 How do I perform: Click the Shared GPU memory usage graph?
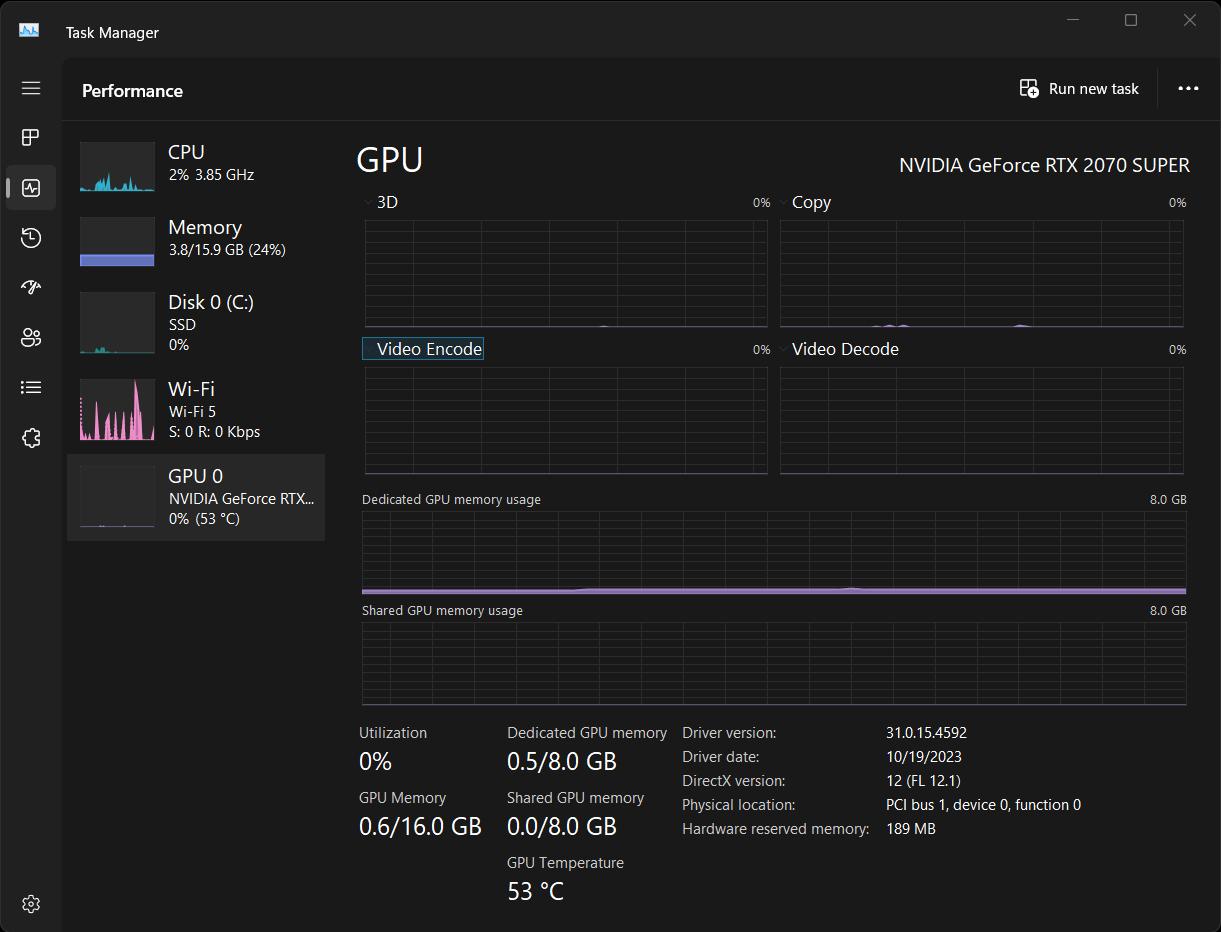(774, 664)
